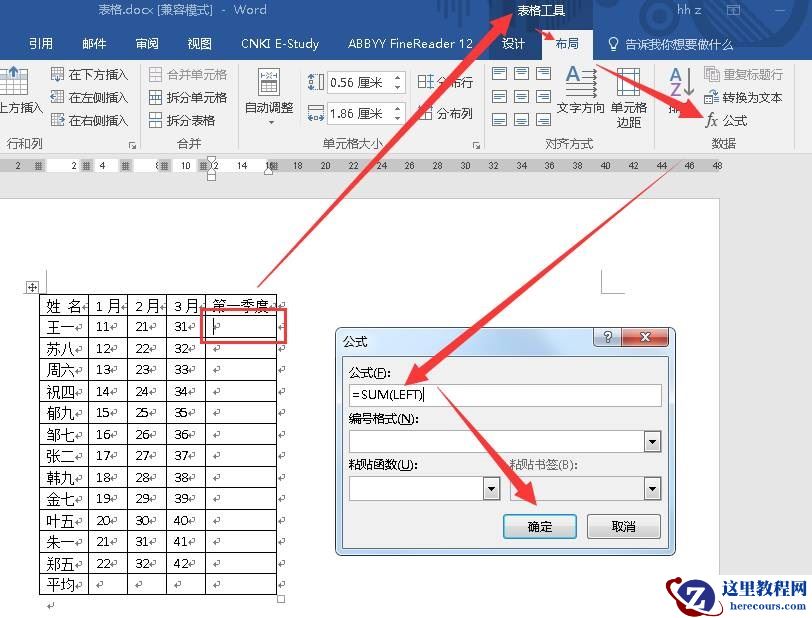Click 重复标题行 (repeat header rows)
The image size is (812, 618).
743,75
